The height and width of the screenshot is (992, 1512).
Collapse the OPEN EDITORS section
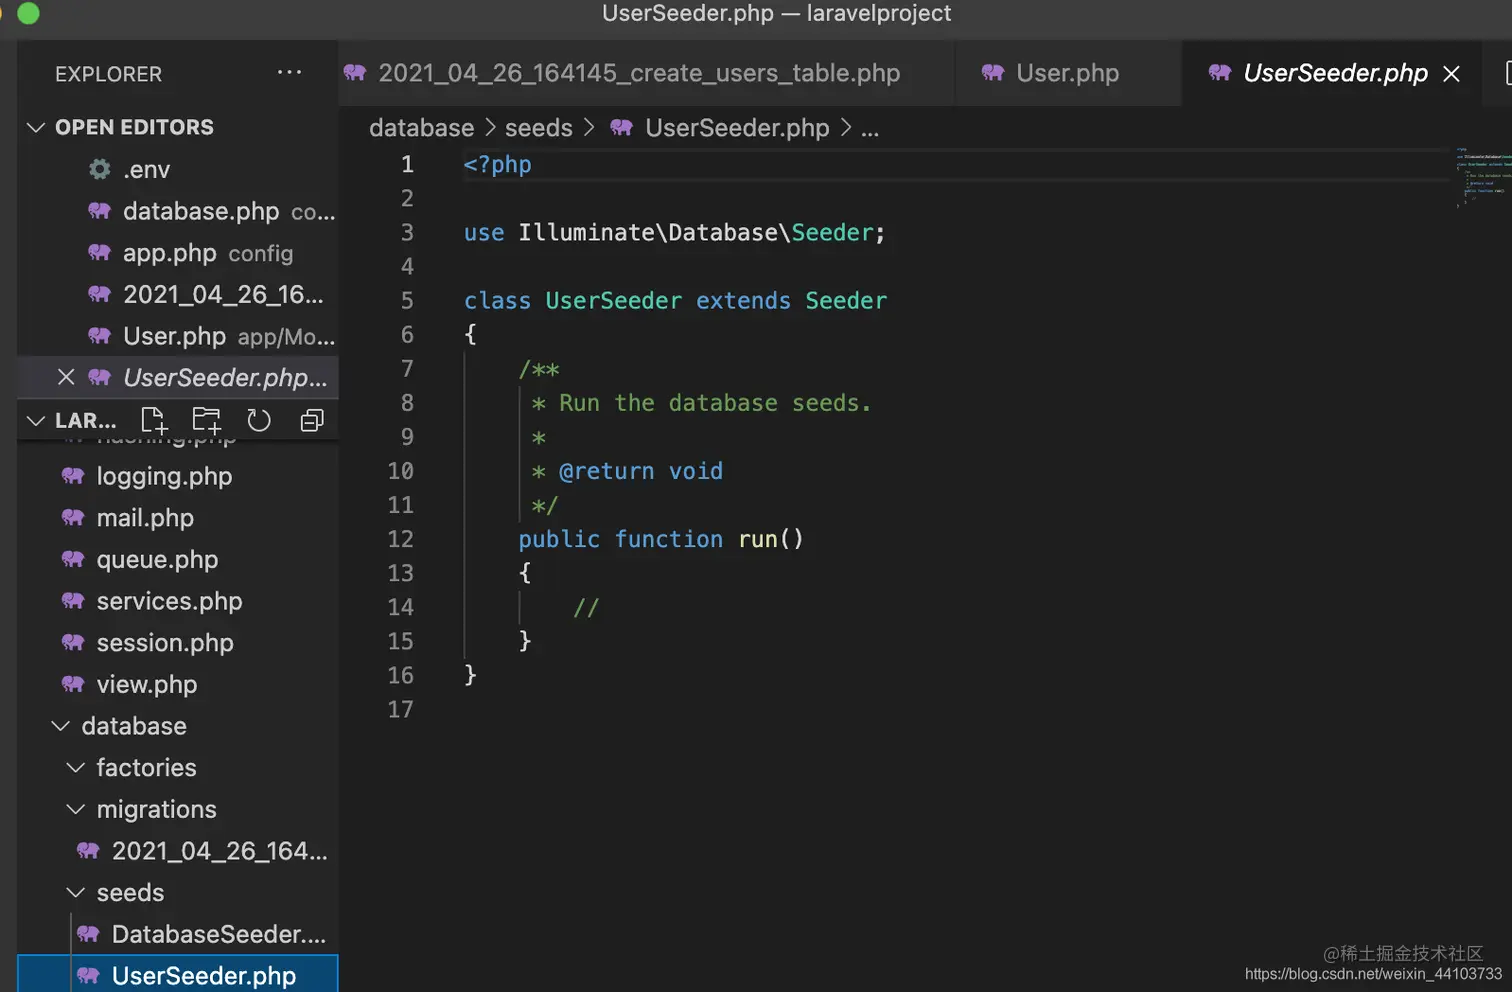[x=36, y=127]
